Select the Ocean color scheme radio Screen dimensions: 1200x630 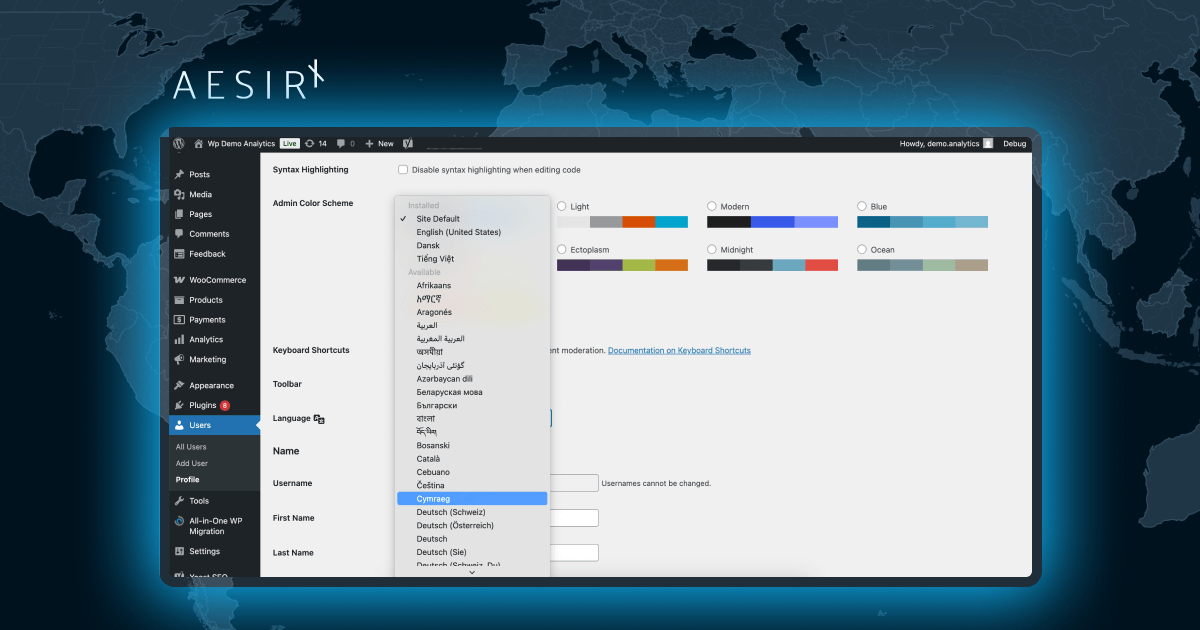tap(862, 250)
